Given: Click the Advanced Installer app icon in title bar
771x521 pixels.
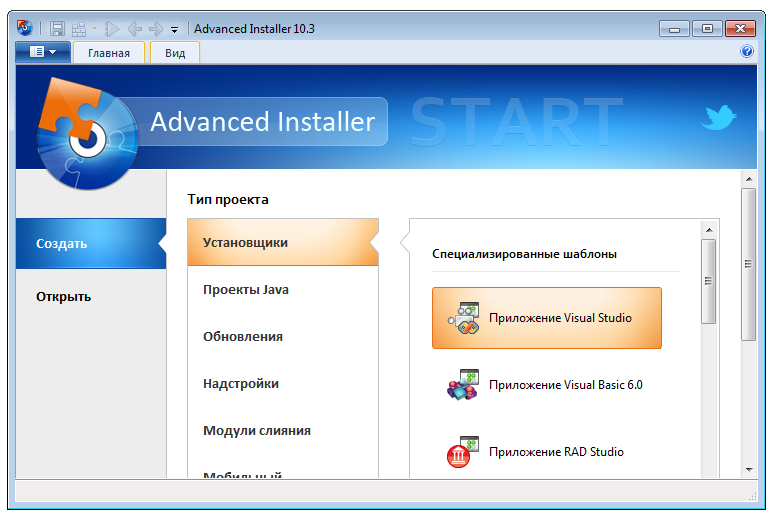Looking at the screenshot, I should coord(24,28).
